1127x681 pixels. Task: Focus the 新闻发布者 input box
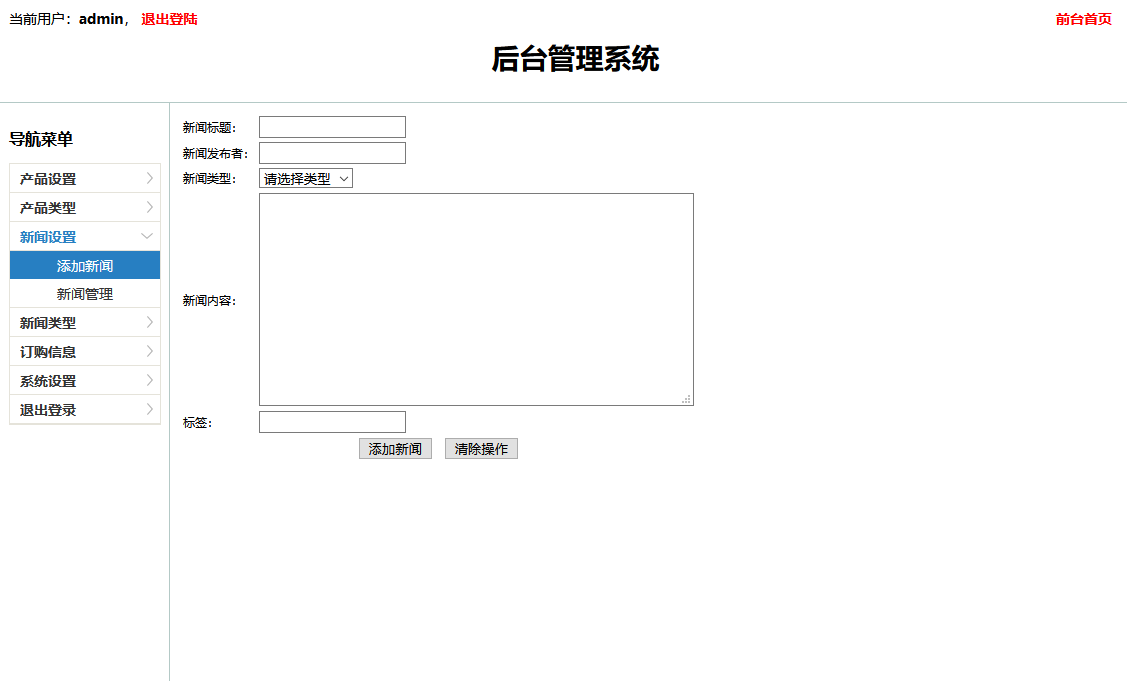point(332,153)
